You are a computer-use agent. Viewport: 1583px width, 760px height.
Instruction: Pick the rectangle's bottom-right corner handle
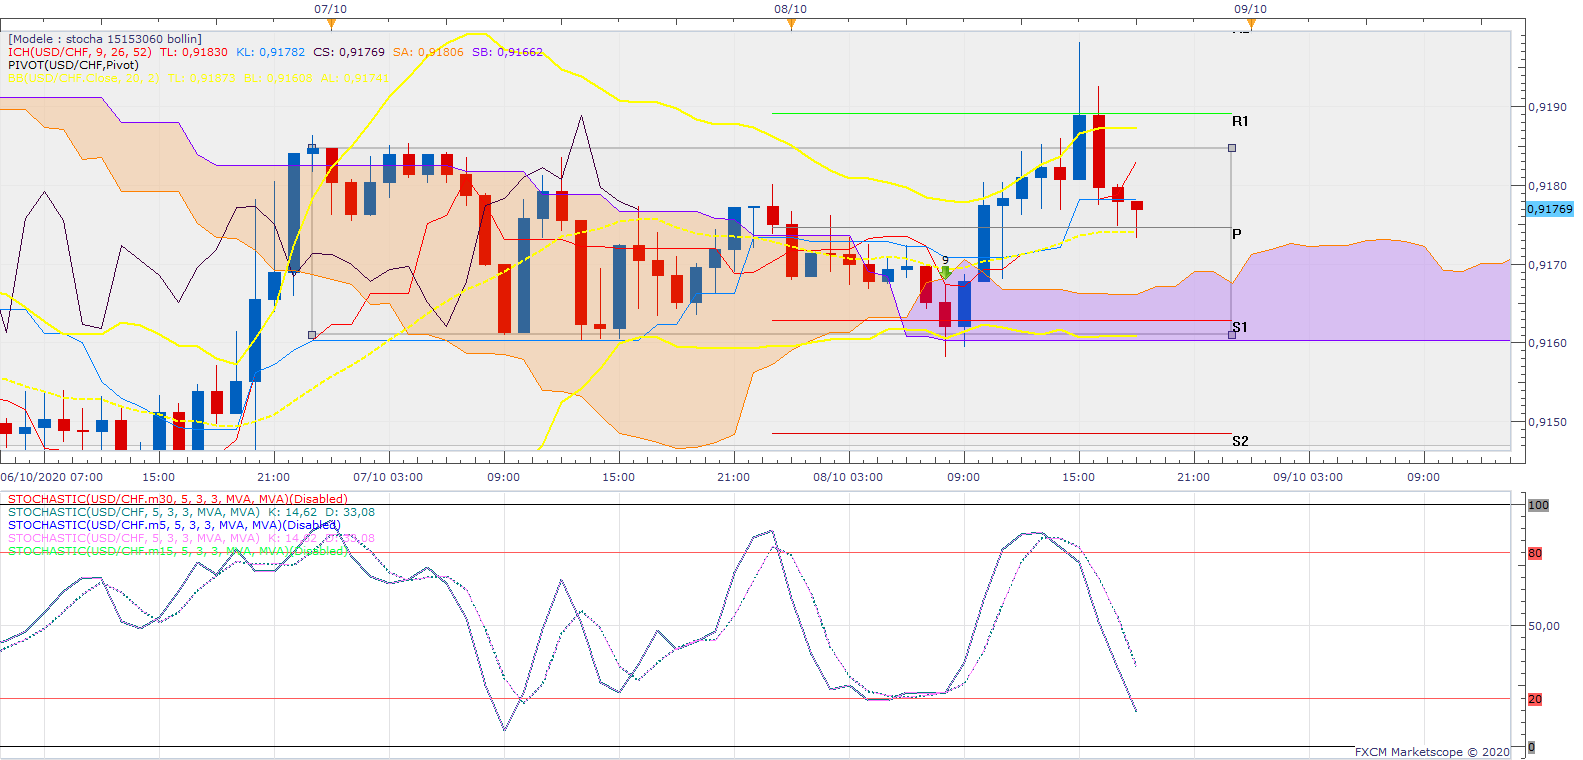coord(1232,335)
